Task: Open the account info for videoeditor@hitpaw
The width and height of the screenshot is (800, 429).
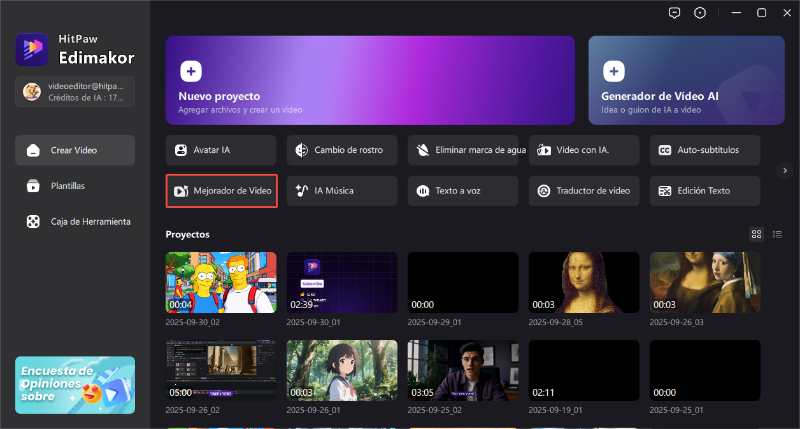Action: point(75,91)
